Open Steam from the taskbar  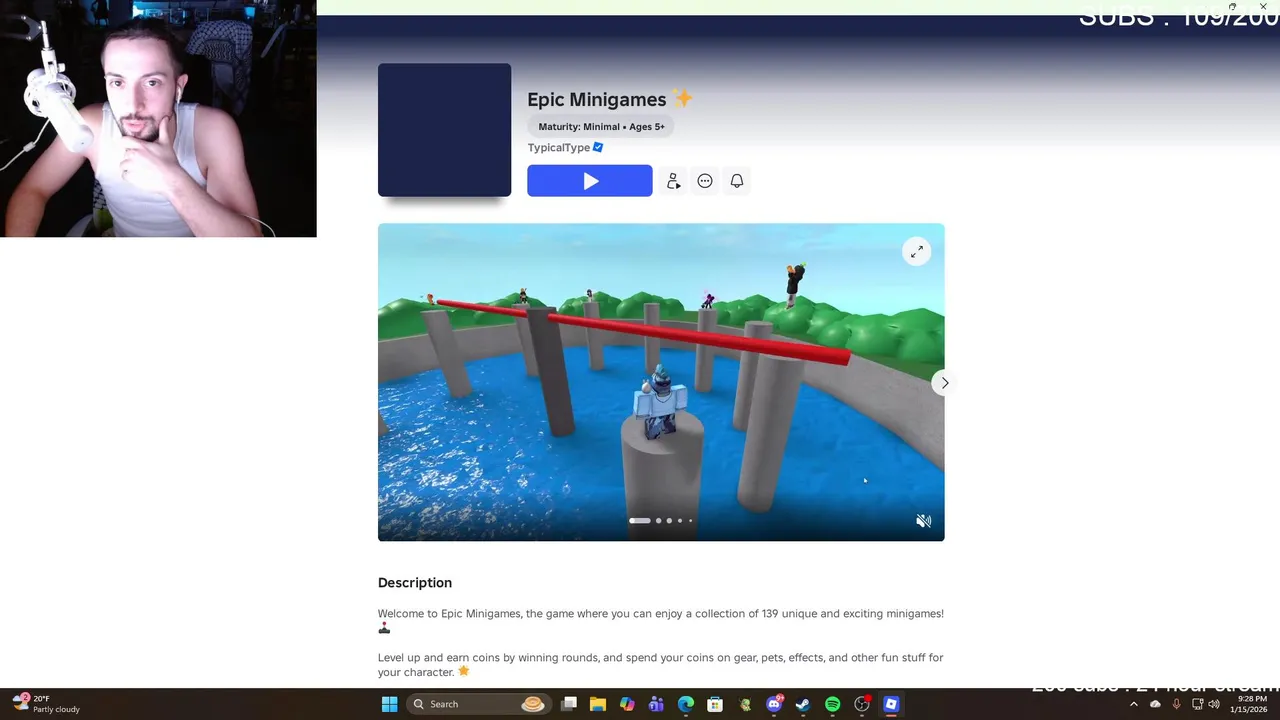803,704
